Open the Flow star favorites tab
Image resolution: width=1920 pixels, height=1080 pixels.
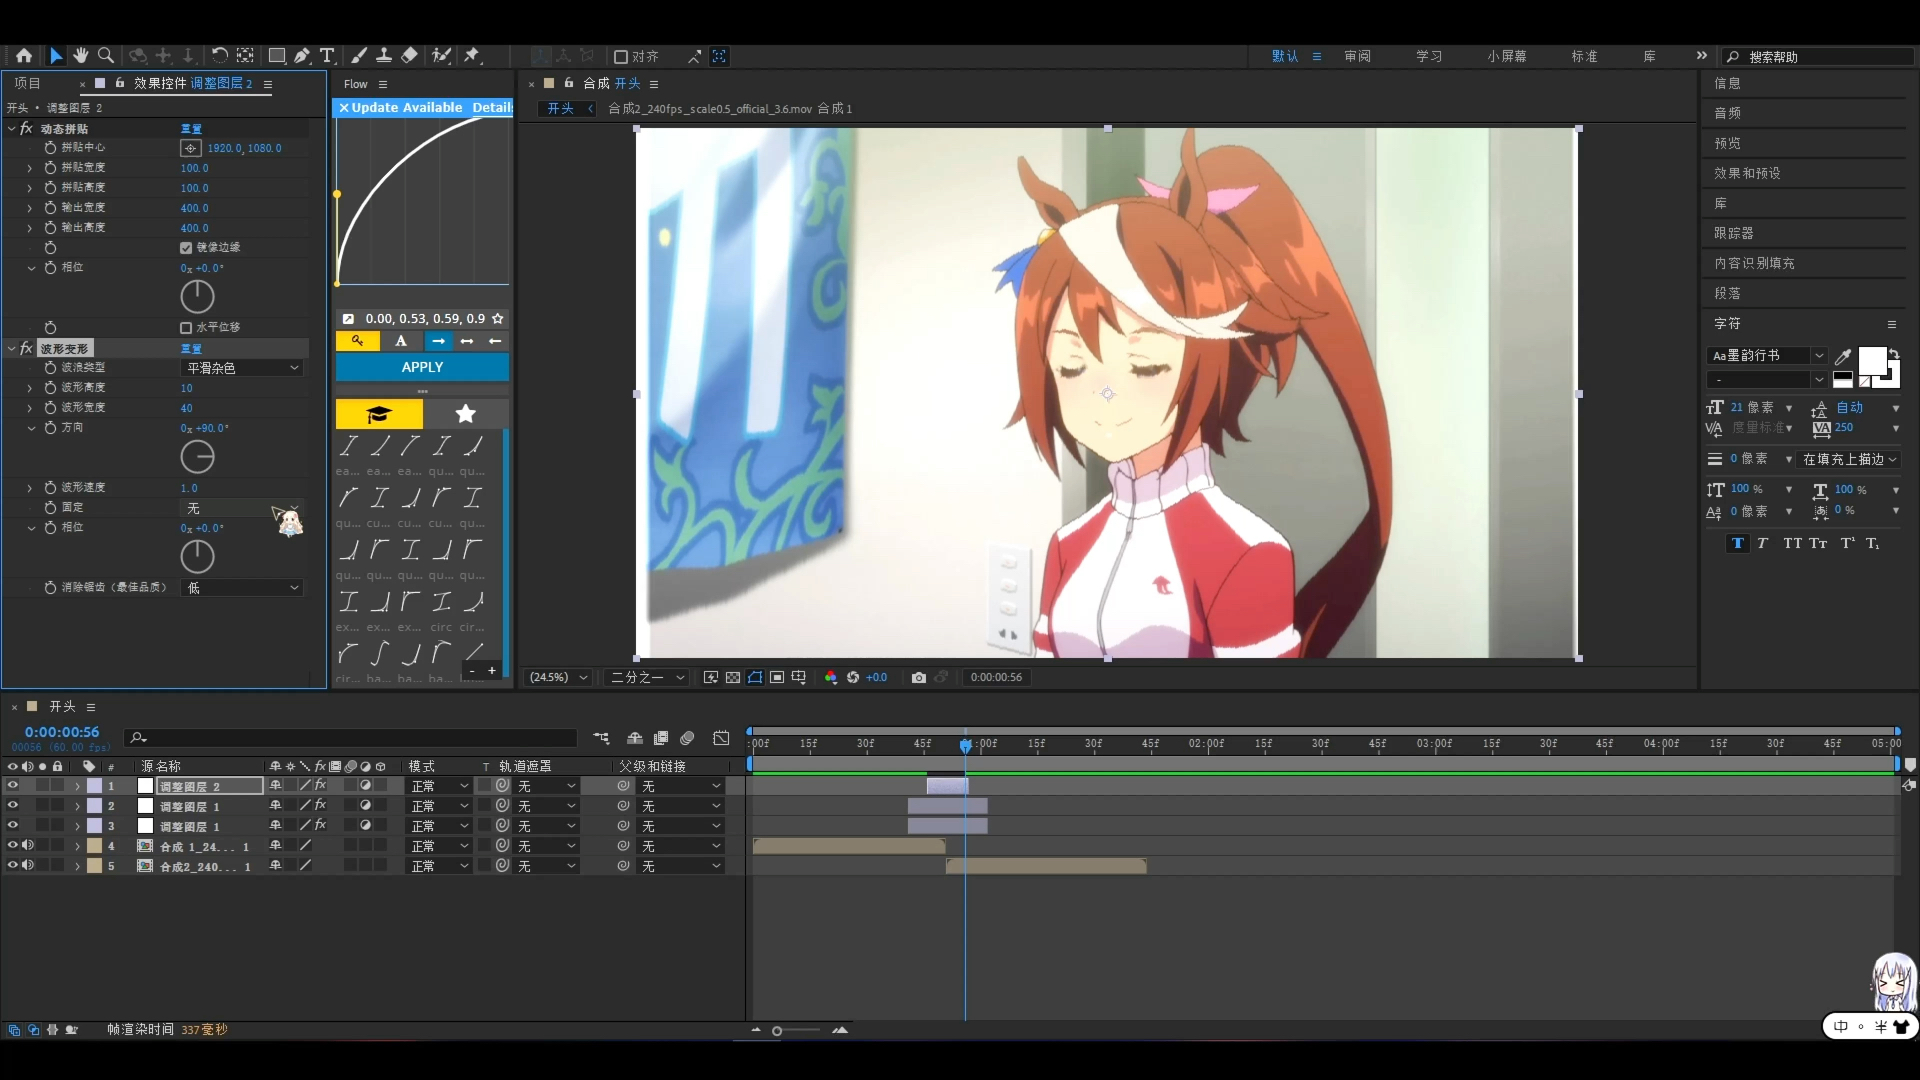[x=465, y=413]
